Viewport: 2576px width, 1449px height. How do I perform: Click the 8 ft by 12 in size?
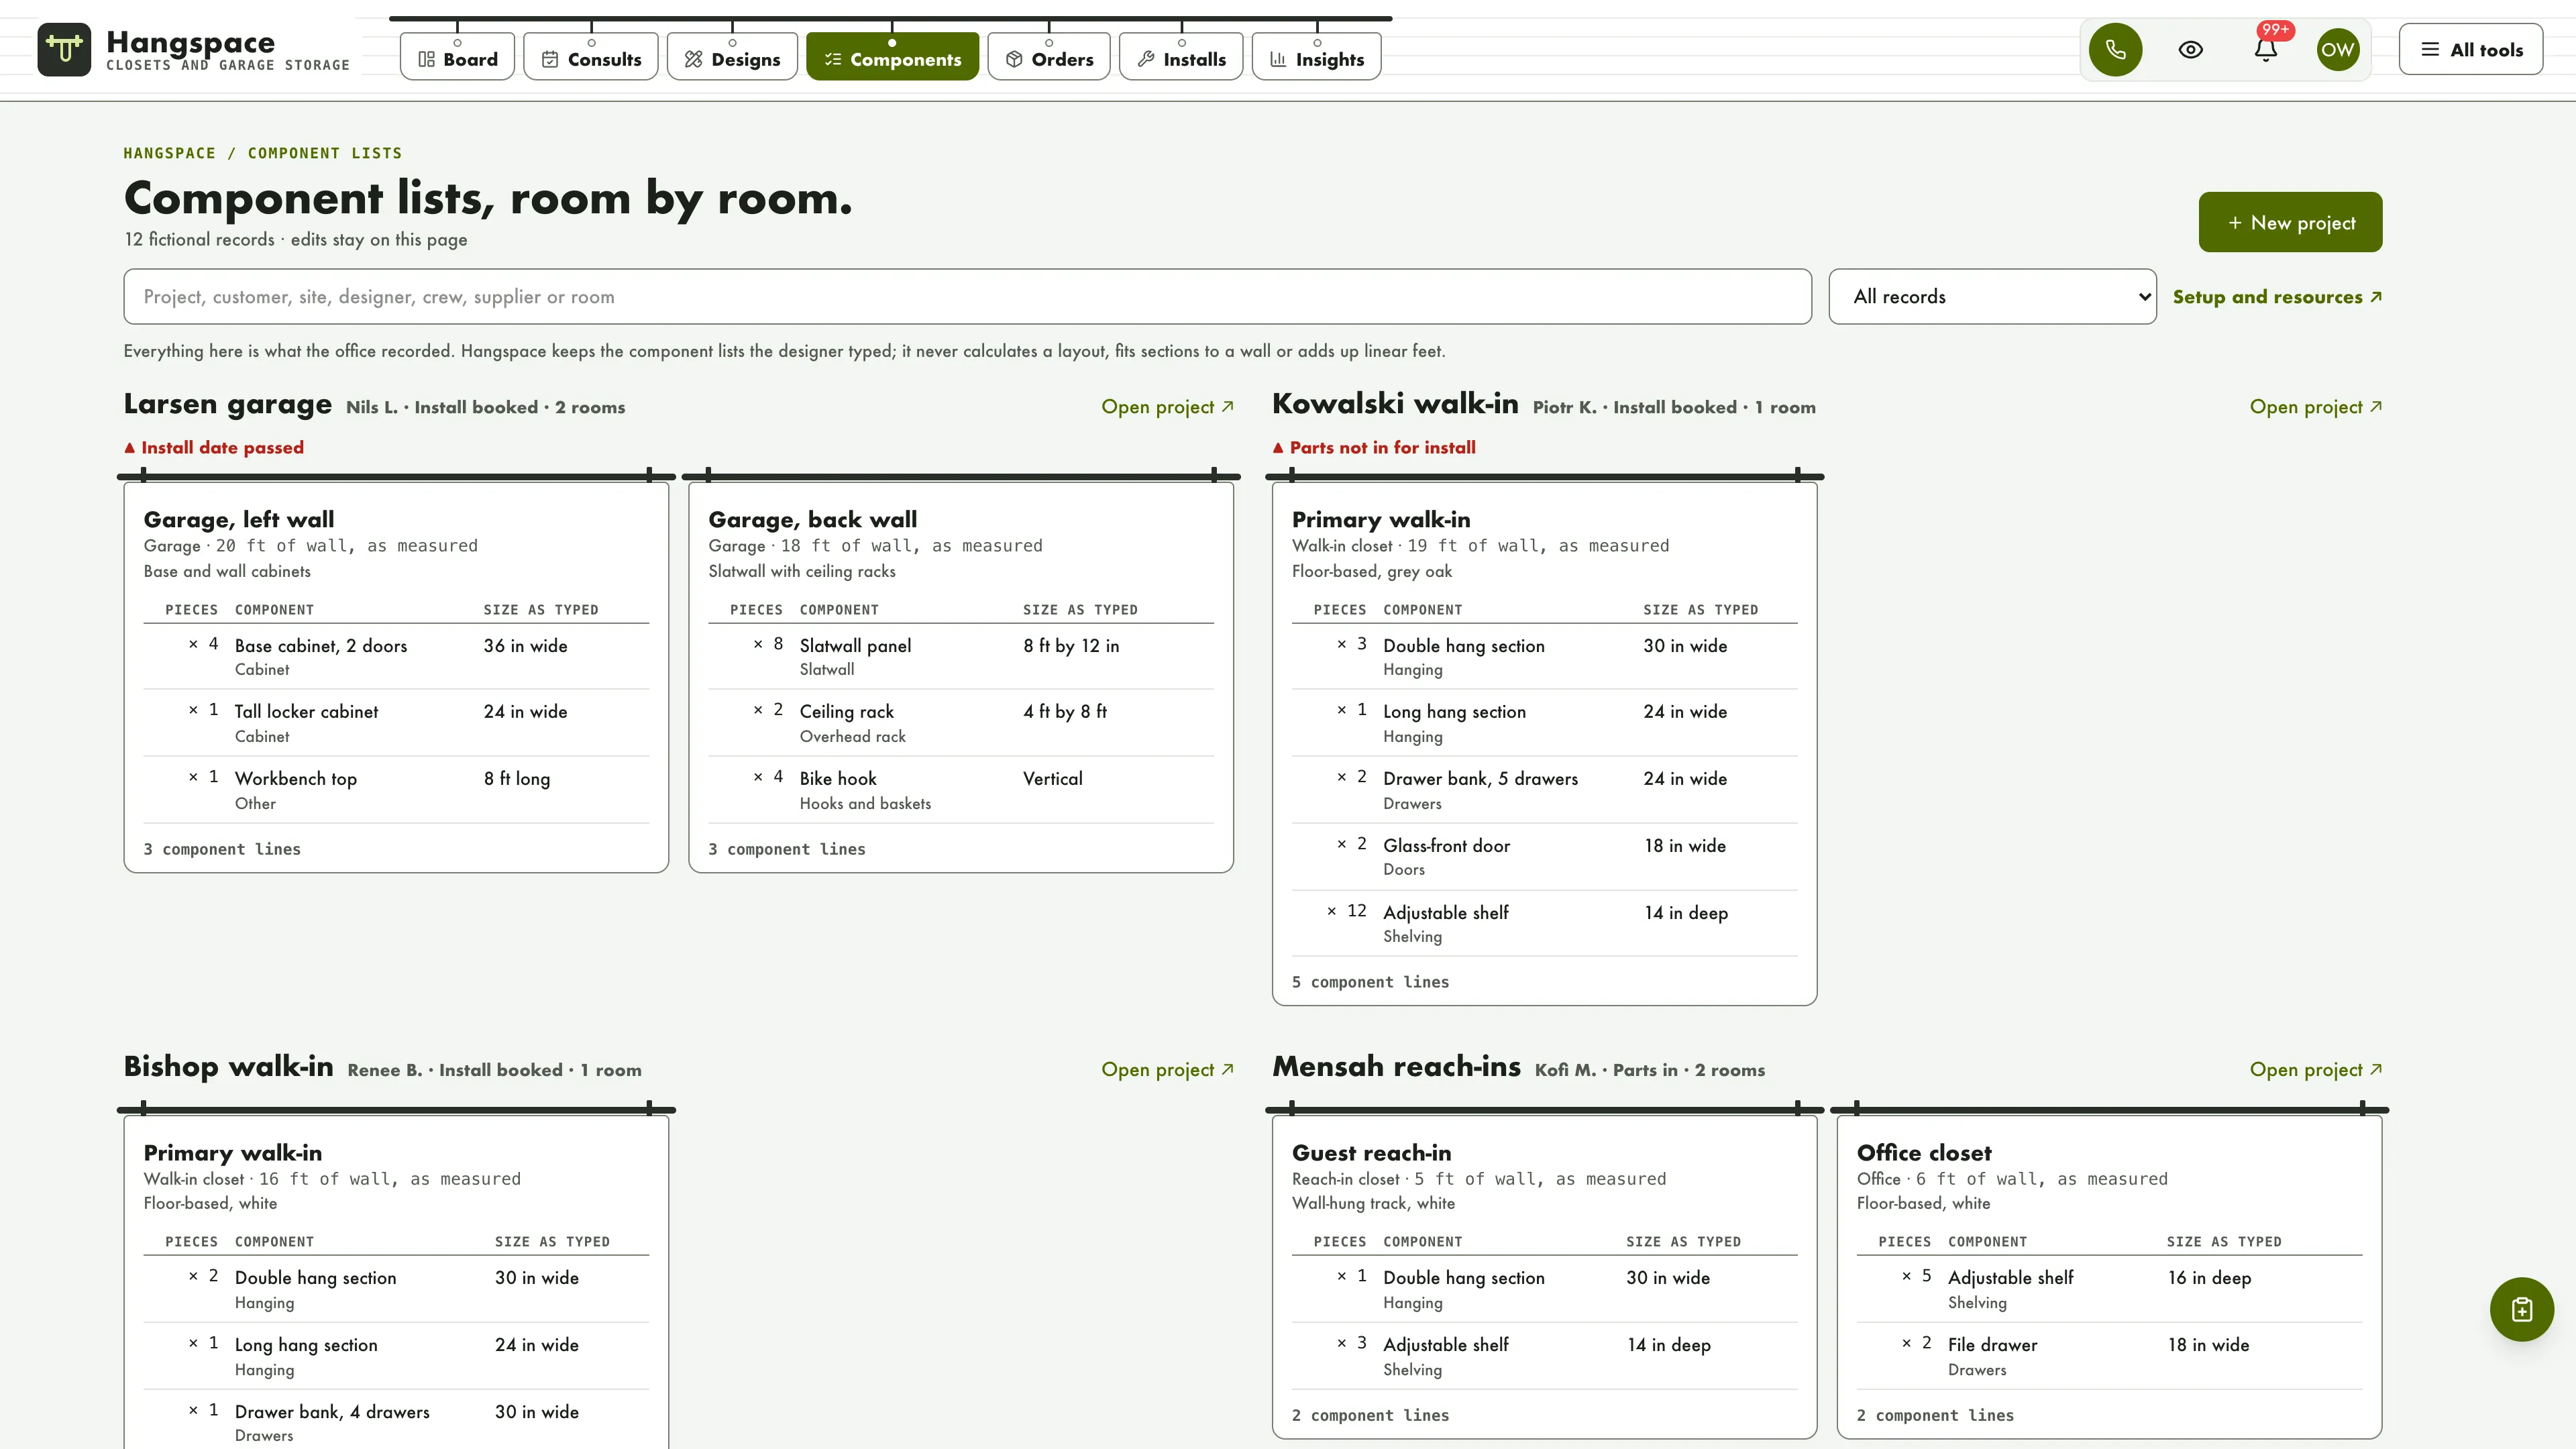[1070, 646]
